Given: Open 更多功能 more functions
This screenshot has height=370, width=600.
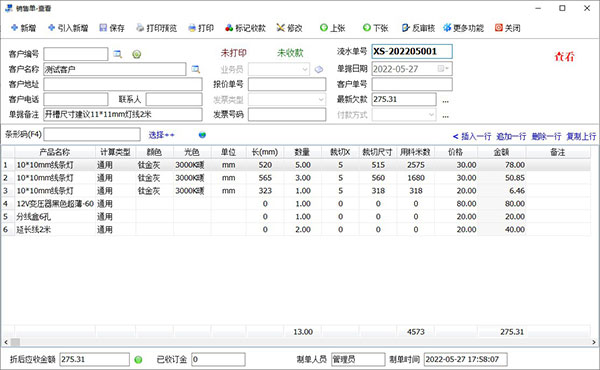Looking at the screenshot, I should coord(463,28).
